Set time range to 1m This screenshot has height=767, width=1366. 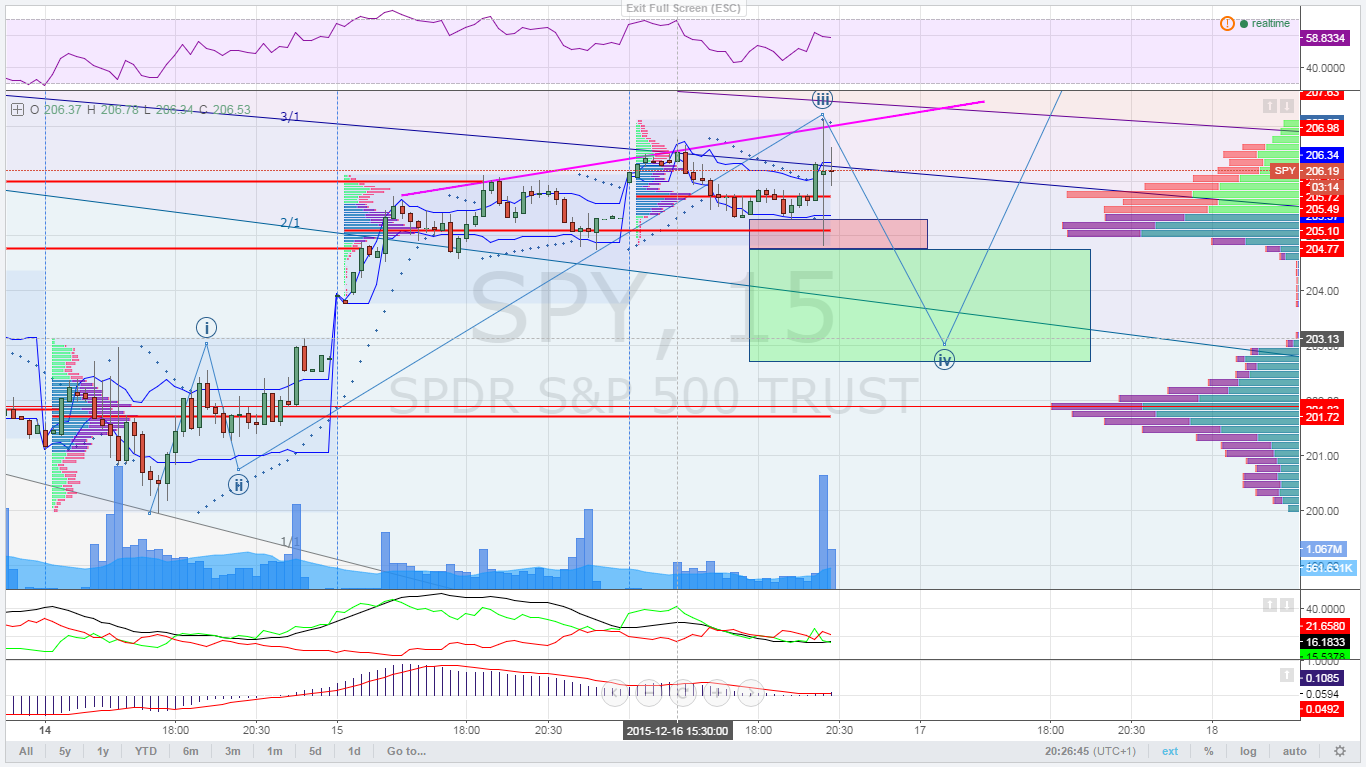tap(274, 751)
